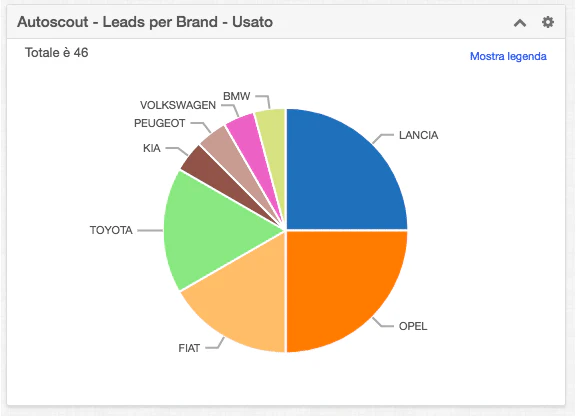
Task: Collapse the panel with the chevron
Action: pyautogui.click(x=520, y=23)
